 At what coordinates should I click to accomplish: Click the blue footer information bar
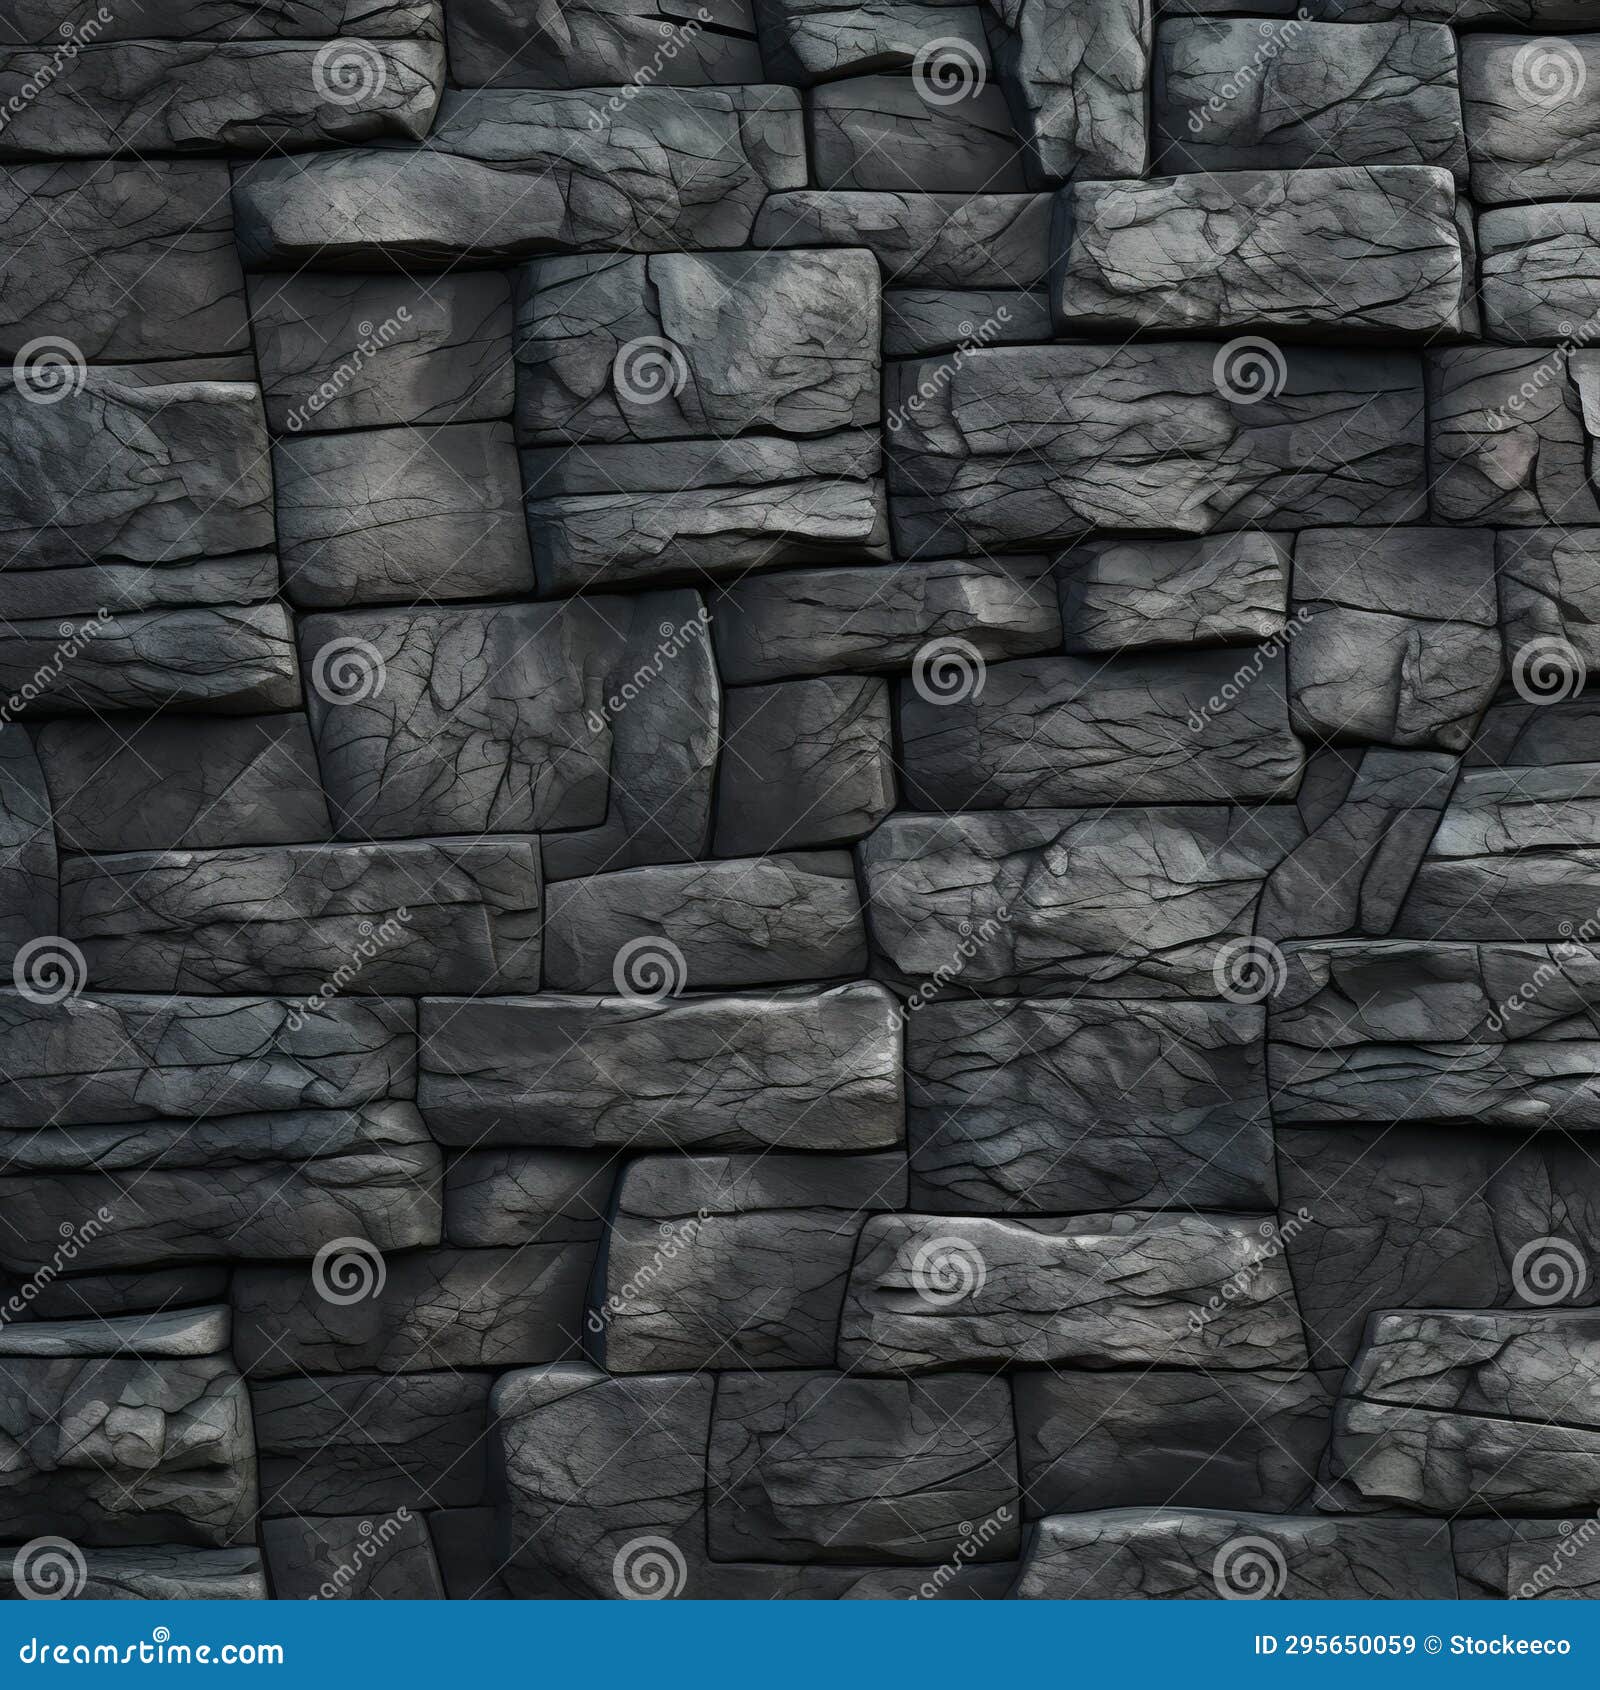[800, 1645]
